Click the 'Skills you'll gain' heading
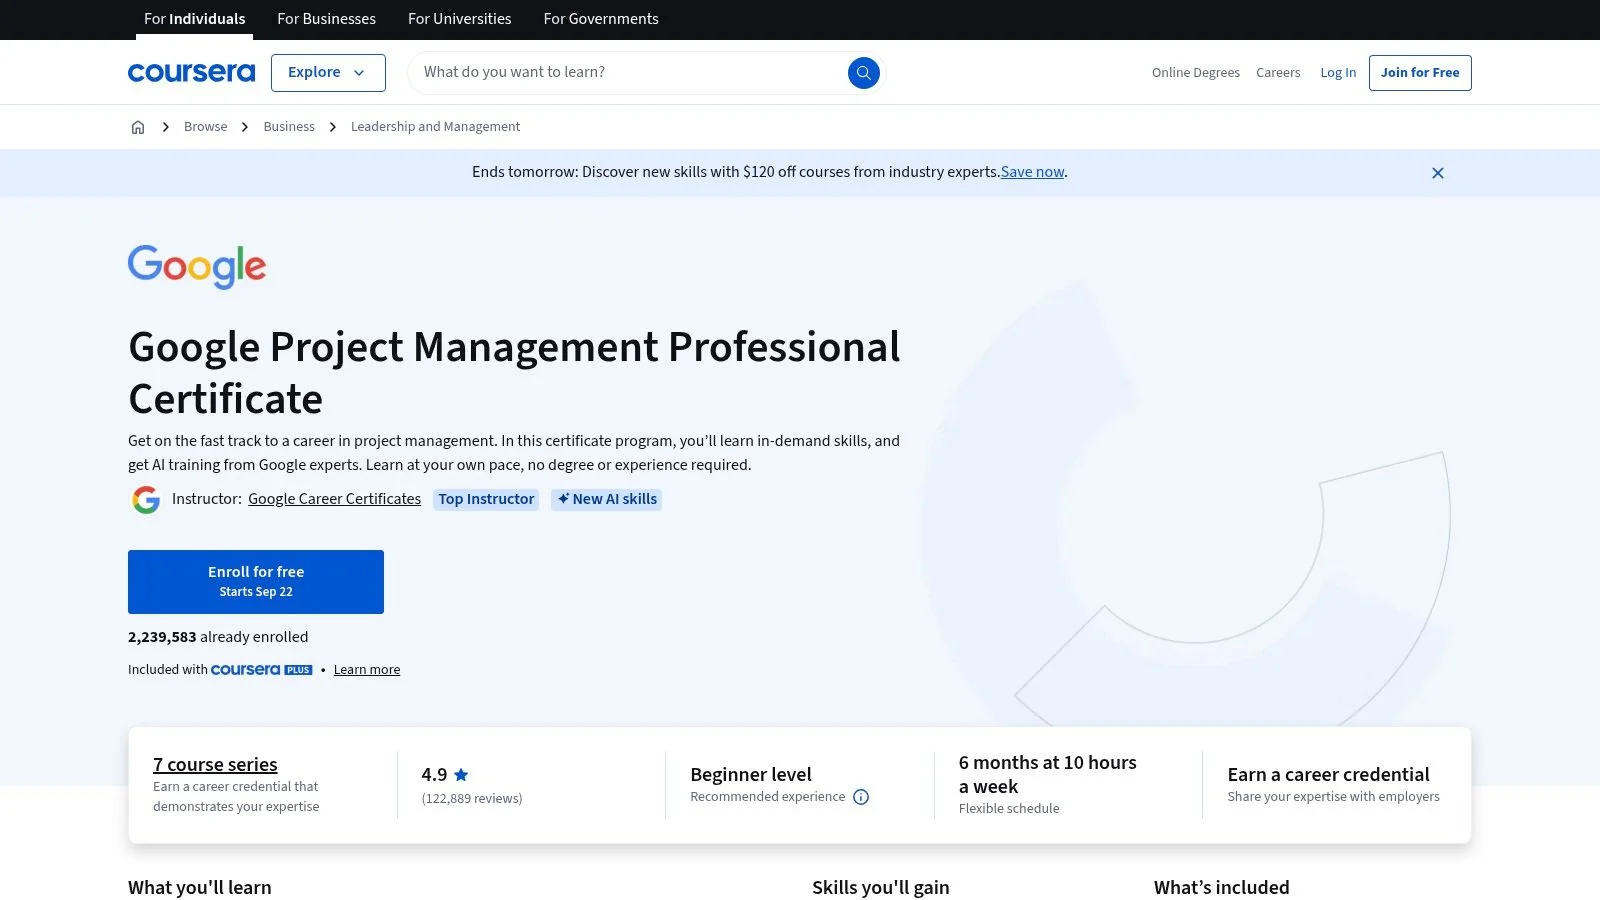The height and width of the screenshot is (900, 1600). click(881, 887)
